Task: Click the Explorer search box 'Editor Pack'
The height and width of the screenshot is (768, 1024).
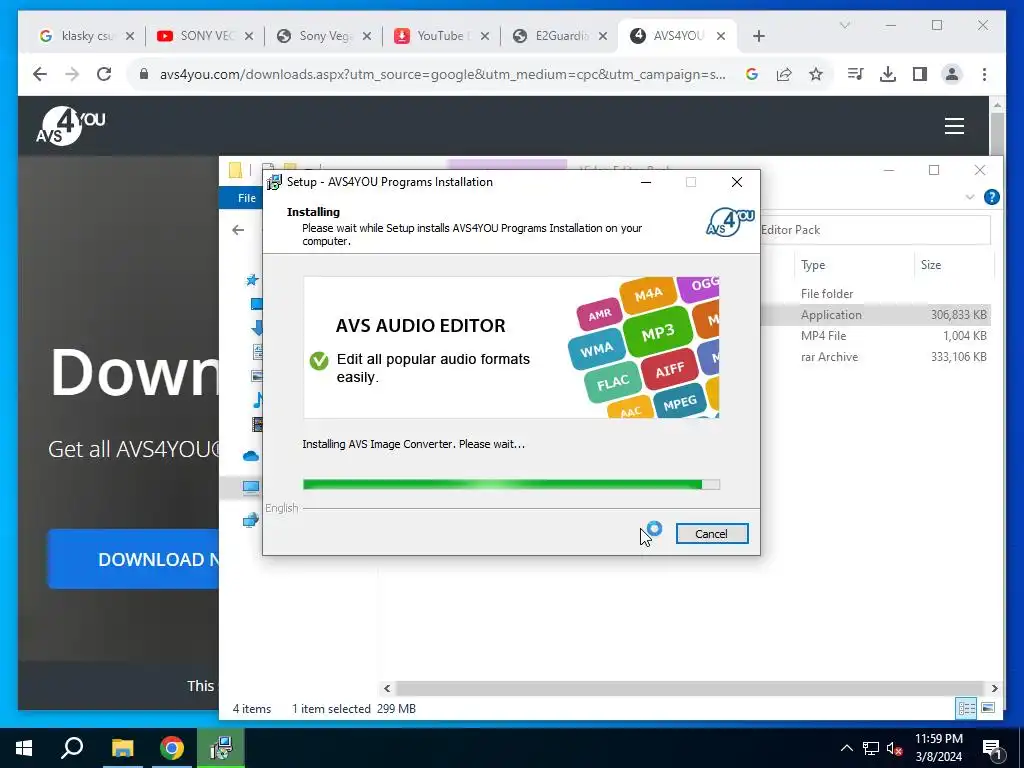Action: coord(875,230)
